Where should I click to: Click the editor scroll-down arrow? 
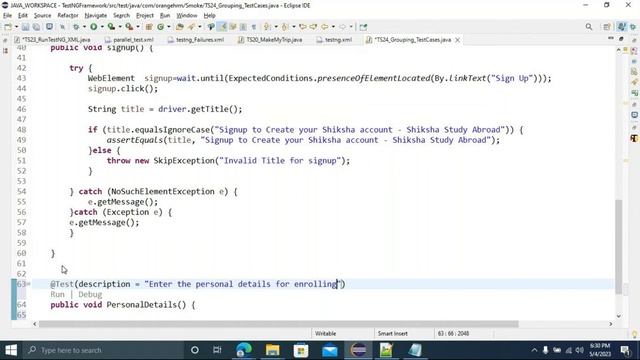coord(619,316)
